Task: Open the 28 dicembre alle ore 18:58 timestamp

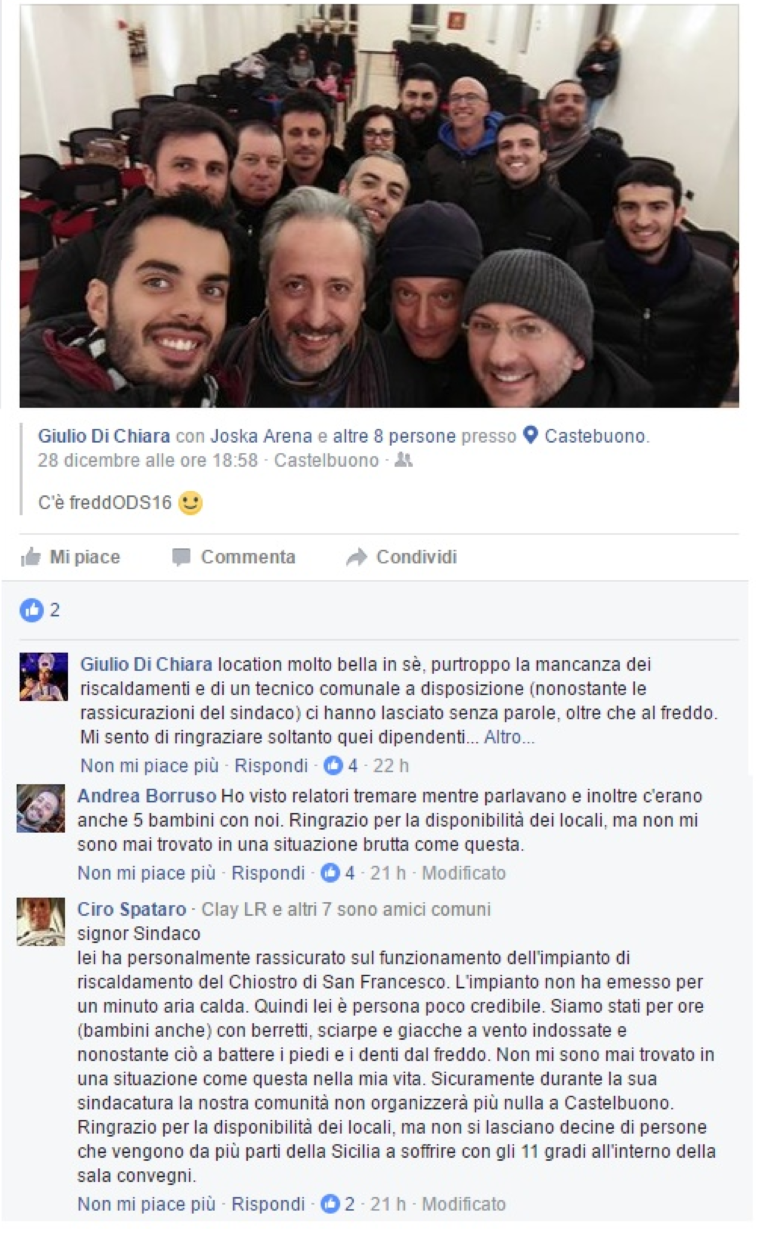Action: (x=148, y=461)
